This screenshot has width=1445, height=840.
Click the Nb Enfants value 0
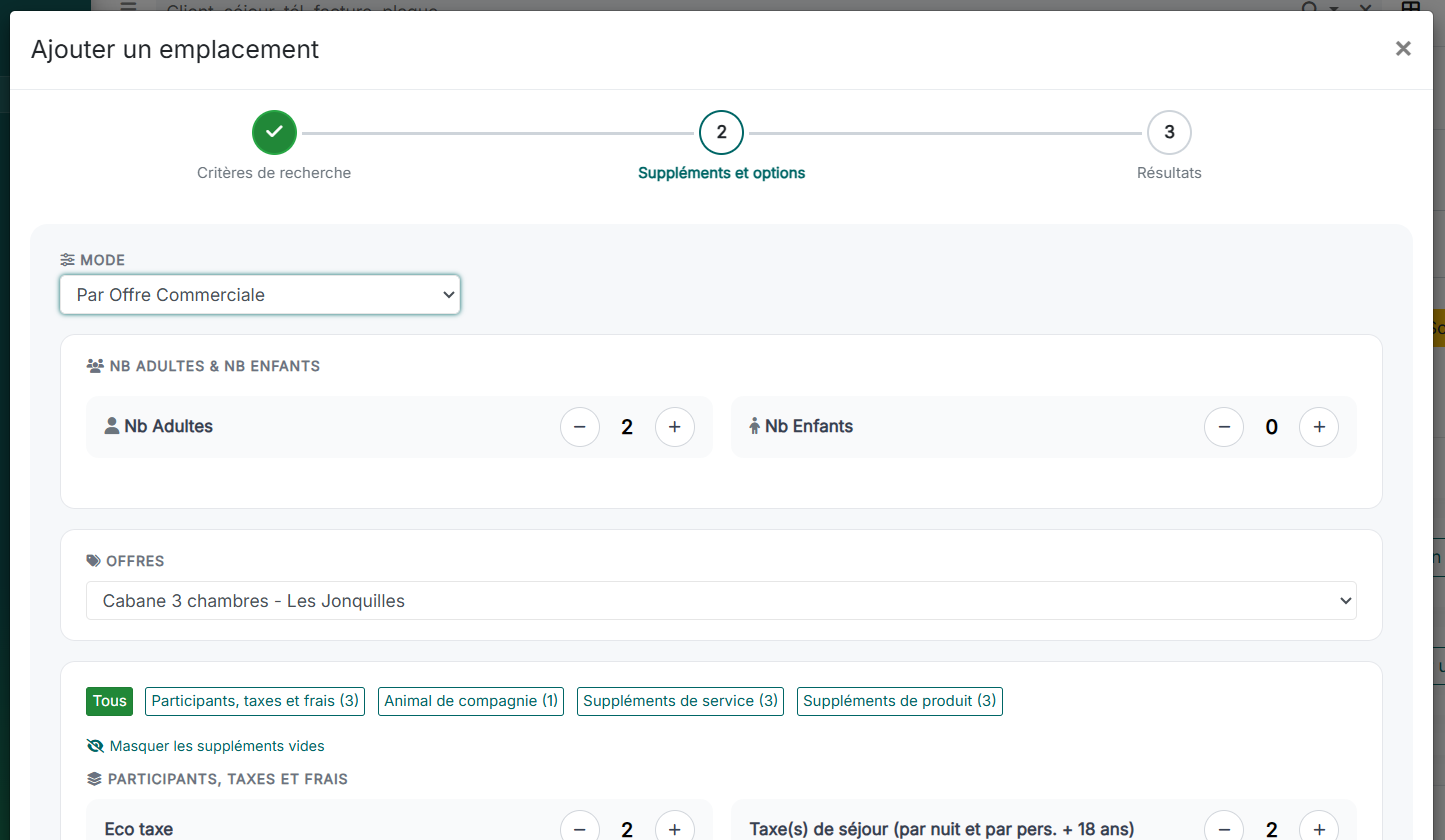[x=1271, y=427]
